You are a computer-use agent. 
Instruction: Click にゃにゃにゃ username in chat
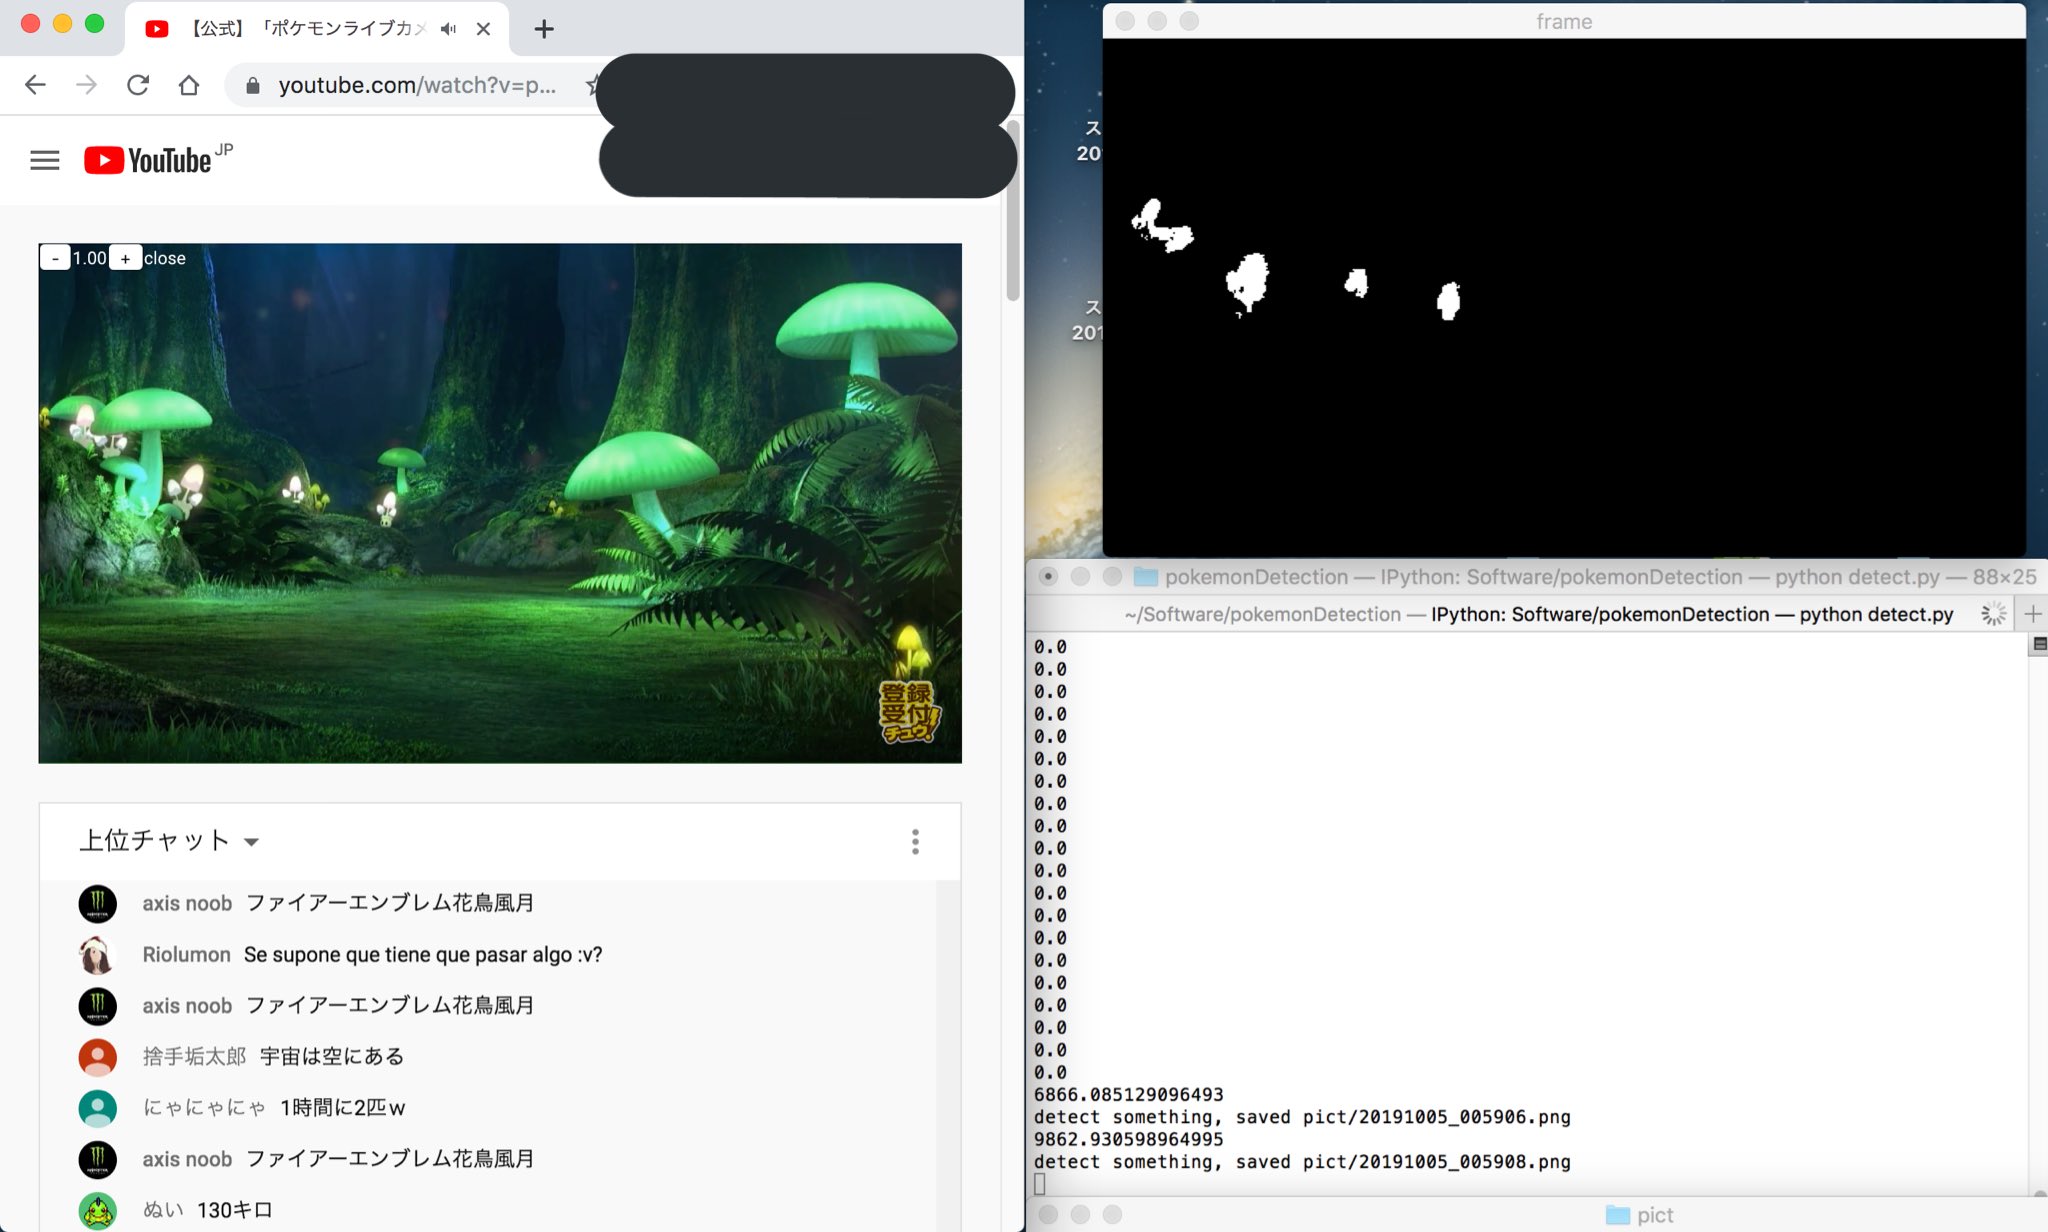[x=204, y=1107]
